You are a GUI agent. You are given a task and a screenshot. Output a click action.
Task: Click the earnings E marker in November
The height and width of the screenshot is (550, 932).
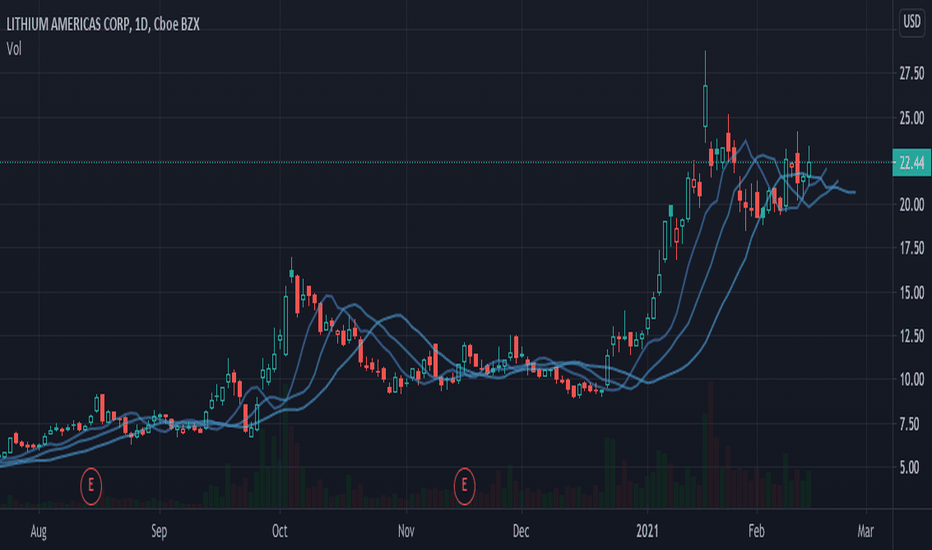click(464, 486)
